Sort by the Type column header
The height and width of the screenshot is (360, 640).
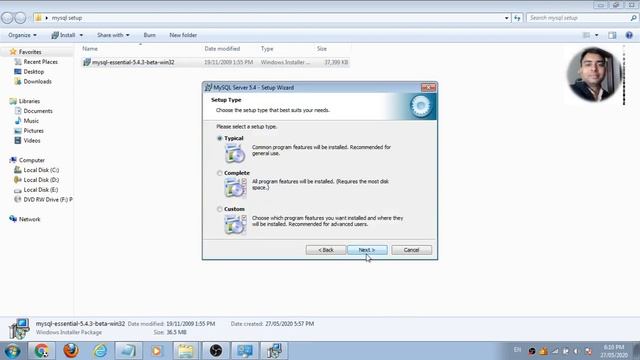coord(267,49)
